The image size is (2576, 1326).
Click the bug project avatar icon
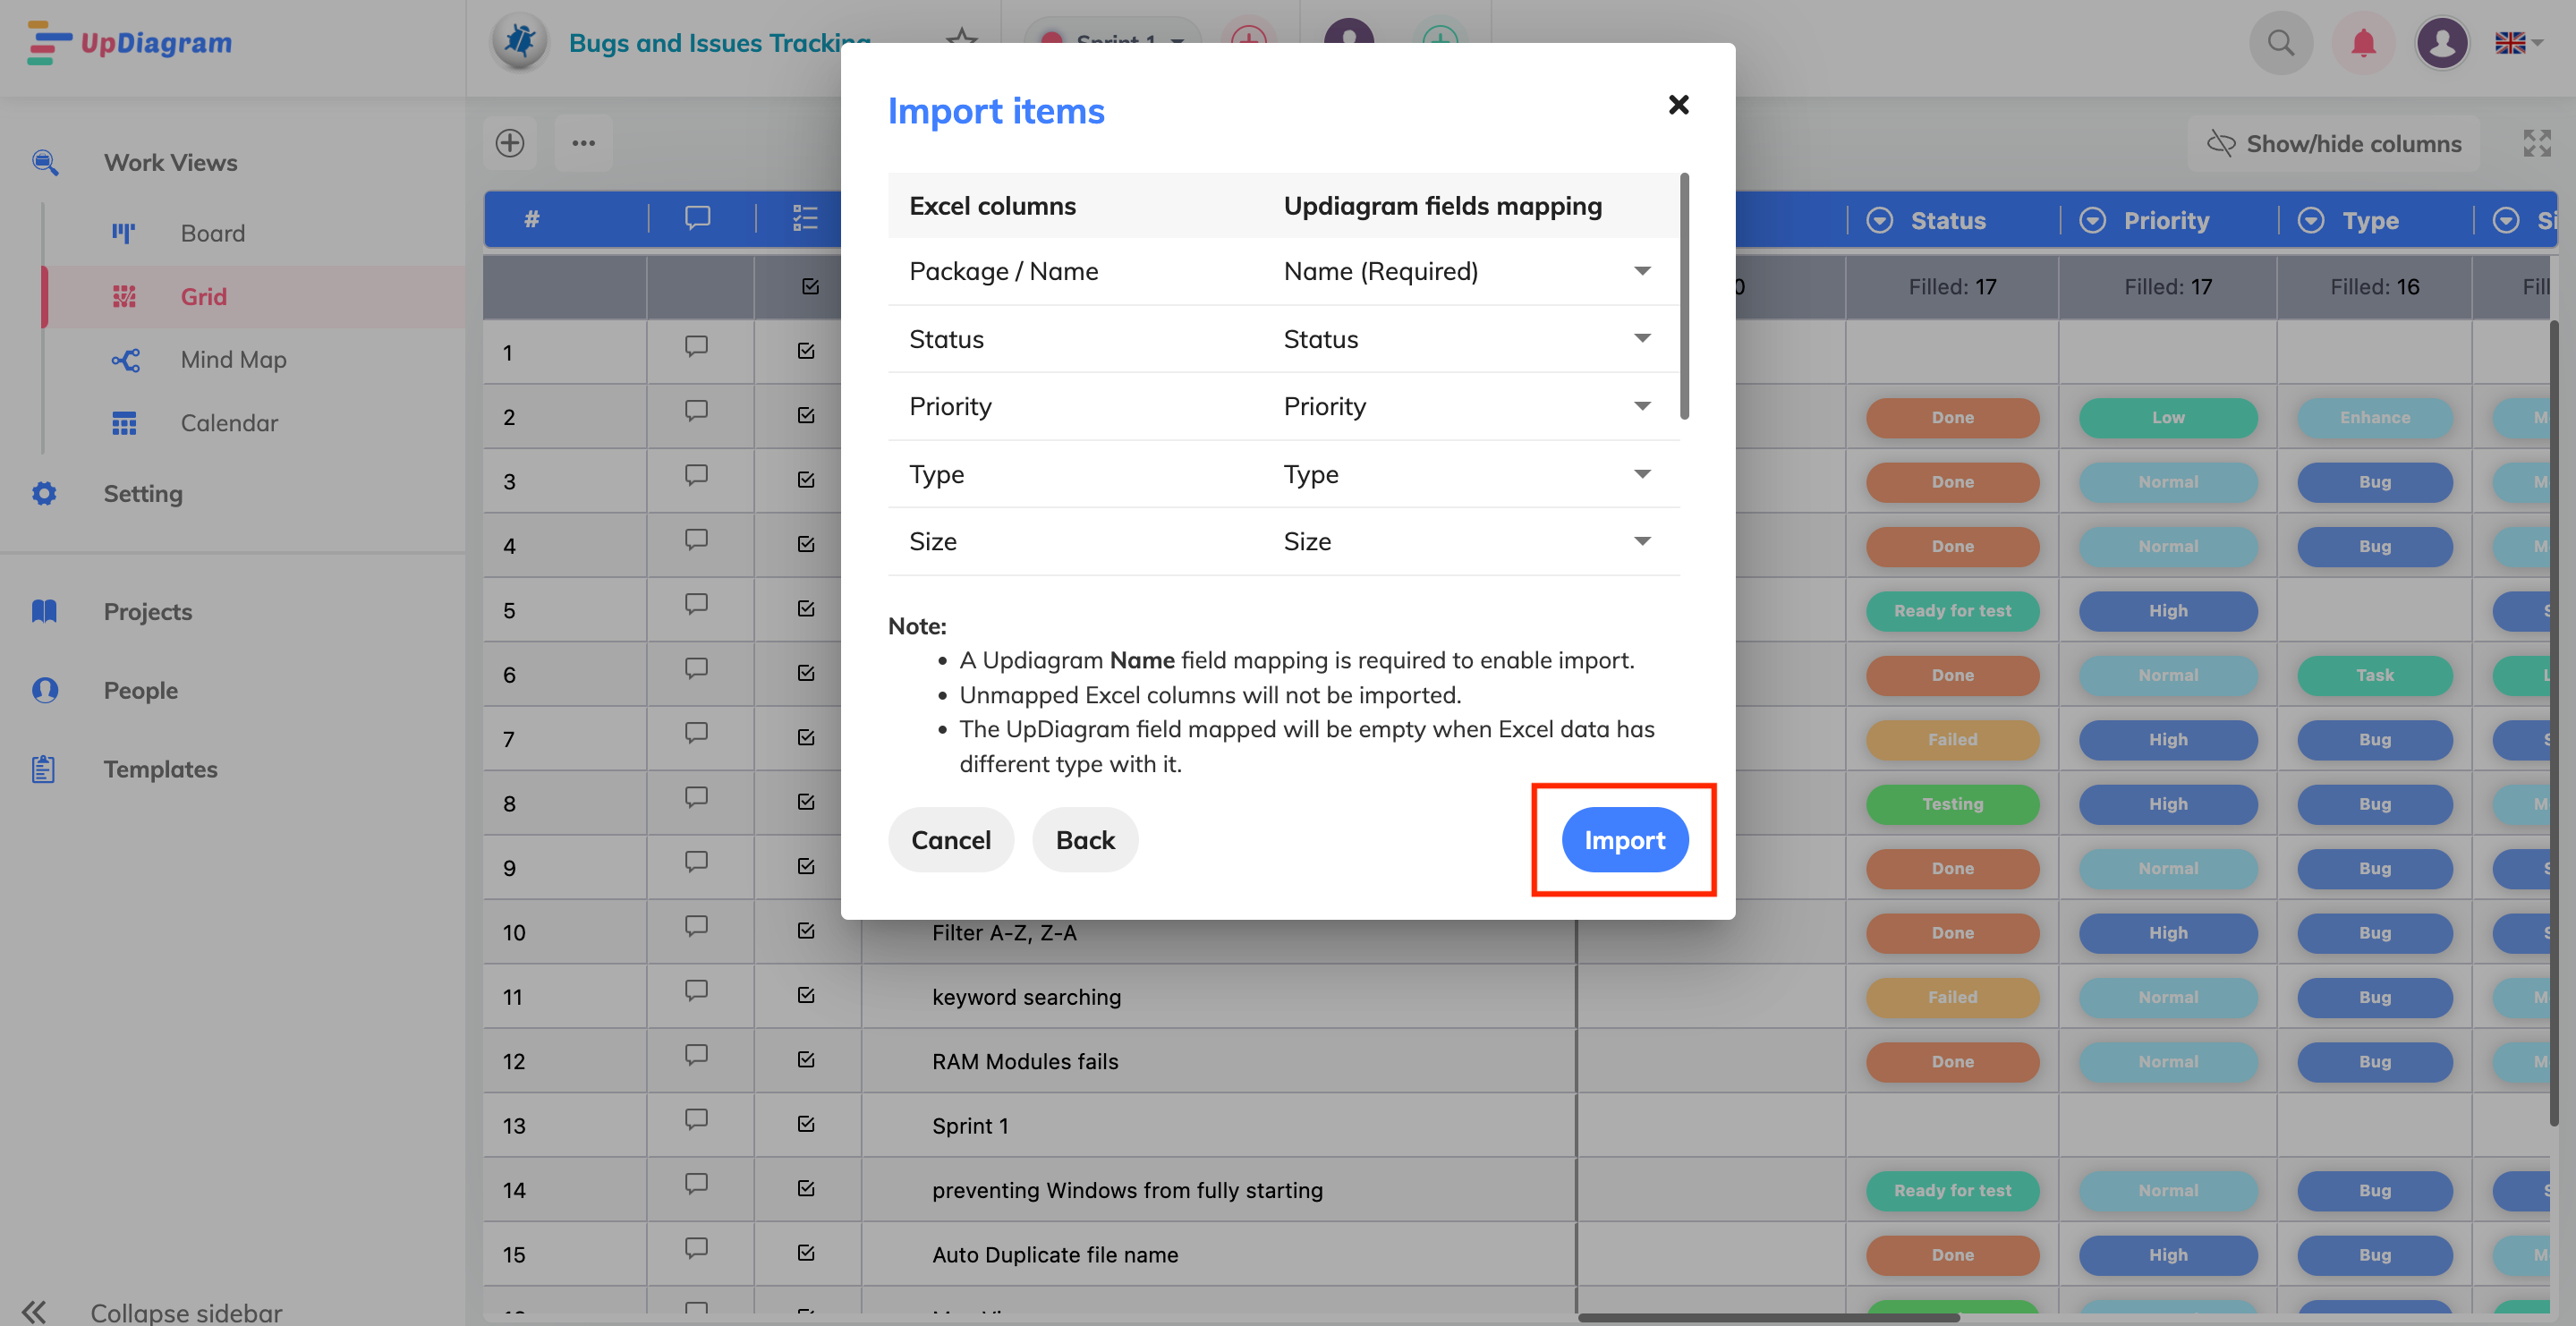click(x=520, y=42)
